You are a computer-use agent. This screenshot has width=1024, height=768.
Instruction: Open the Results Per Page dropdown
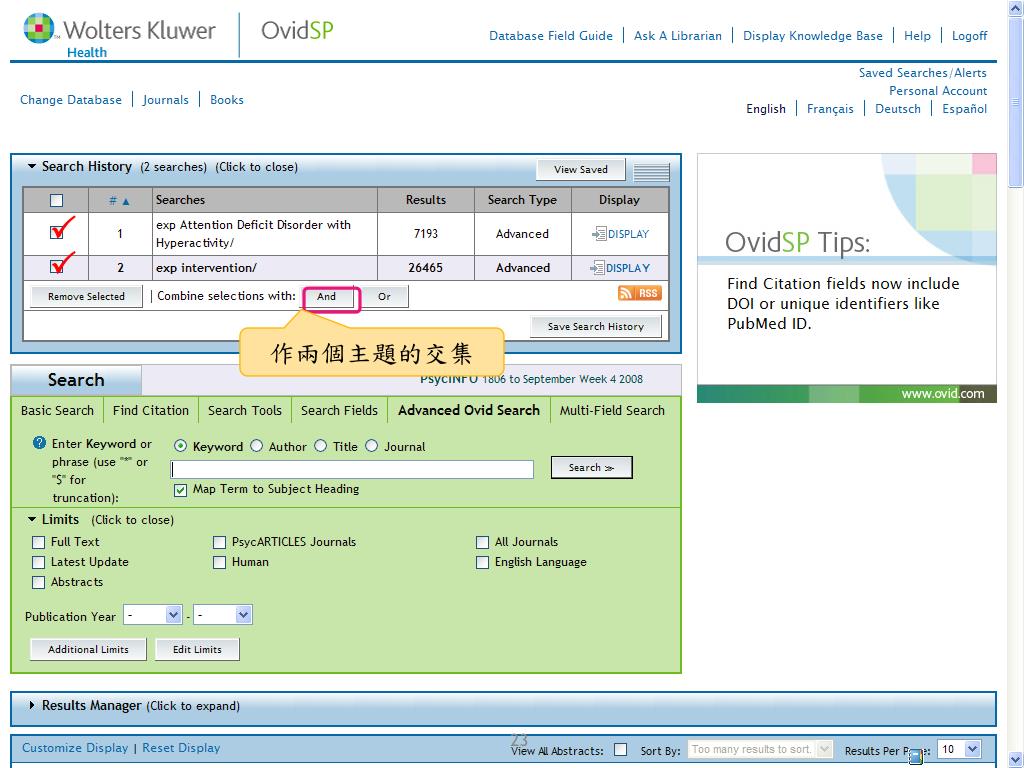point(959,749)
